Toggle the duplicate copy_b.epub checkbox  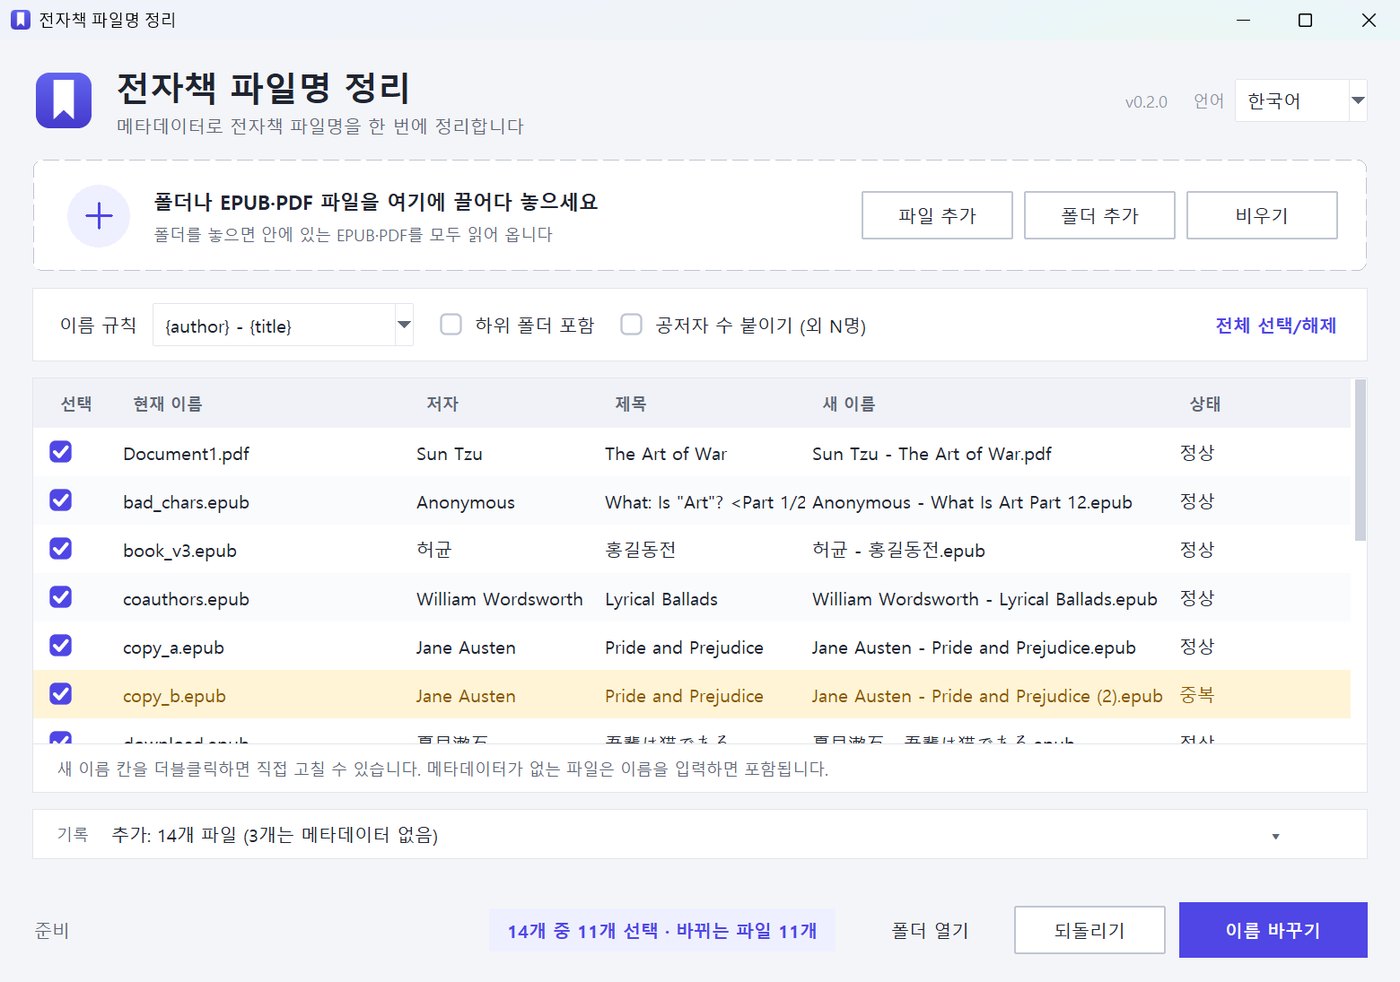[61, 694]
